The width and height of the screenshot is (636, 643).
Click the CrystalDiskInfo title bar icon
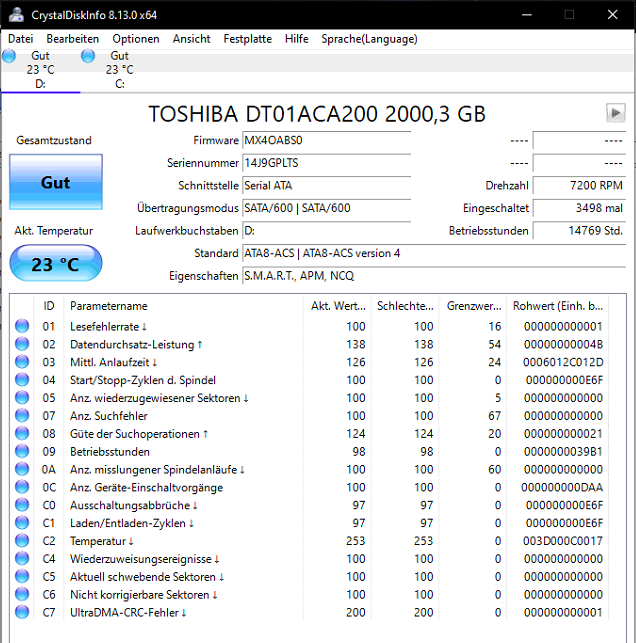[x=16, y=15]
